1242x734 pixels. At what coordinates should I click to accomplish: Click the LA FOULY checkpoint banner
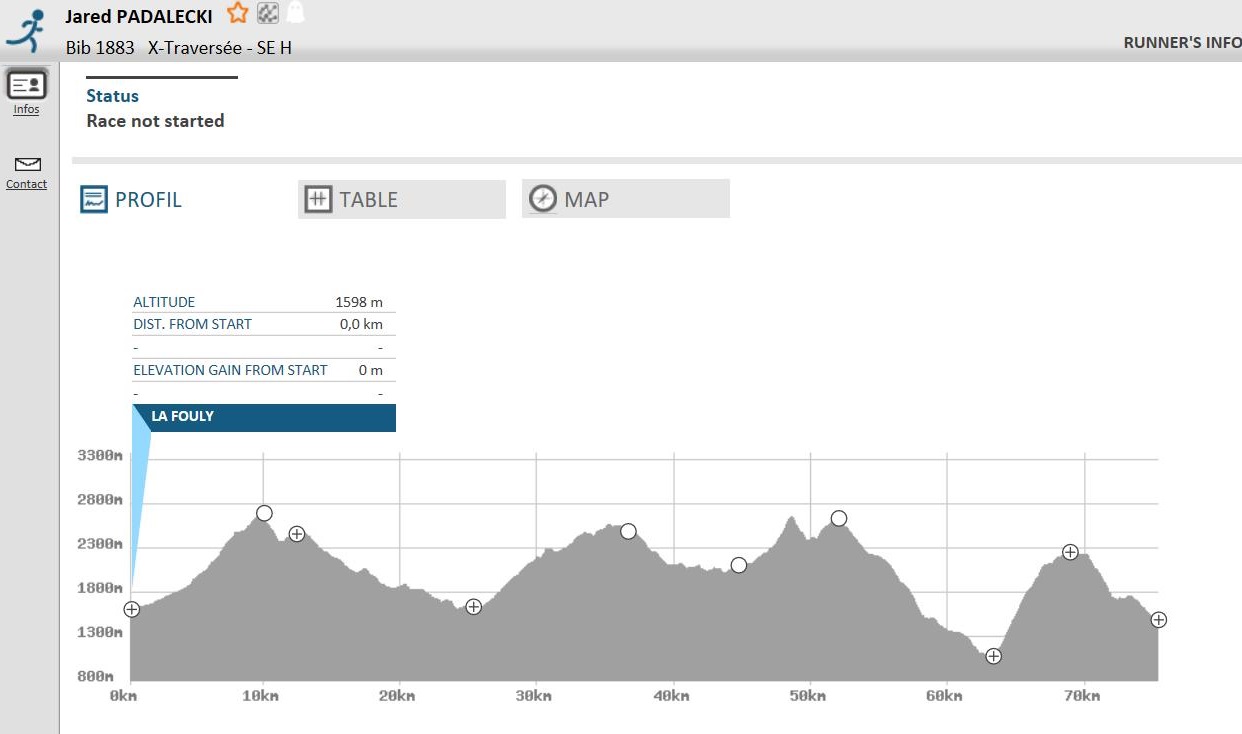(264, 417)
